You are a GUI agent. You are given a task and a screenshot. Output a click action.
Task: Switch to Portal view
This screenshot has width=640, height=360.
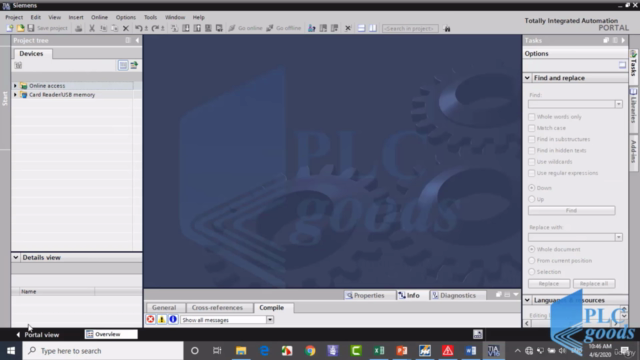point(38,335)
